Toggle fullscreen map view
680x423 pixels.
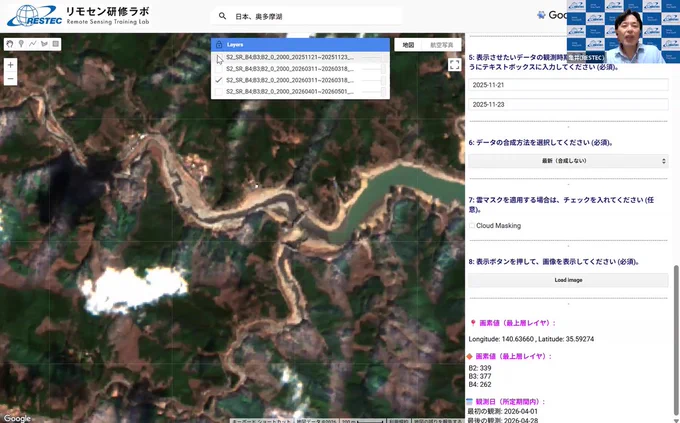coord(454,65)
